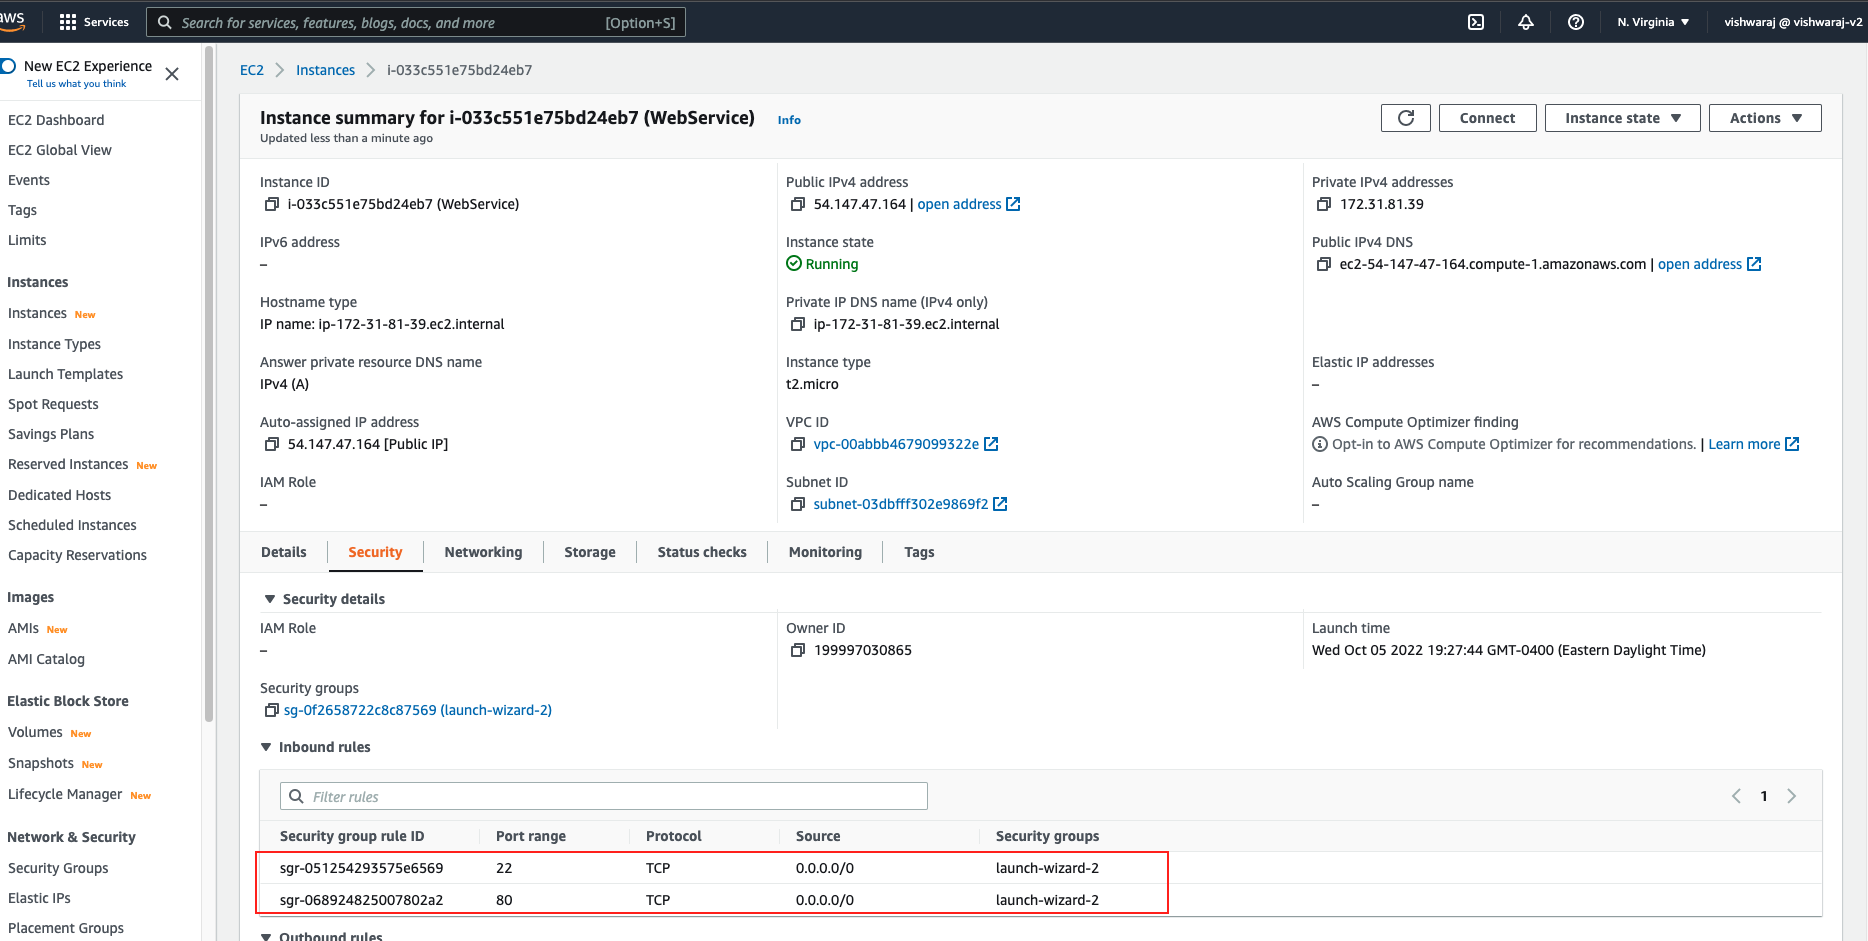Click the refresh instance summary button
The height and width of the screenshot is (941, 1868).
[x=1405, y=118]
